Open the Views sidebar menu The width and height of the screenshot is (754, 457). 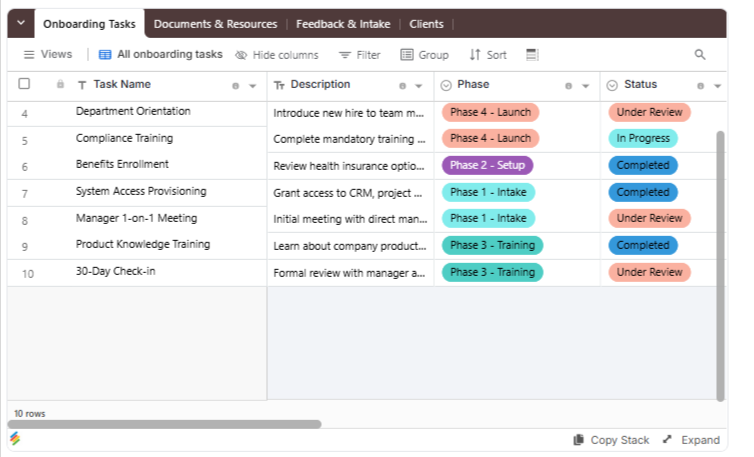[x=48, y=54]
